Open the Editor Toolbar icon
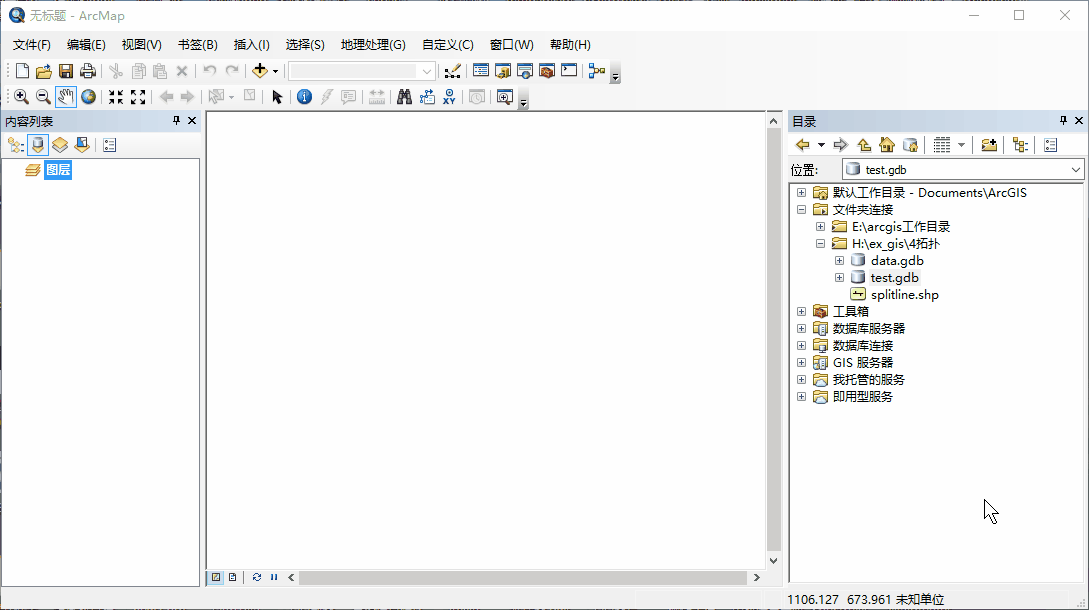The width and height of the screenshot is (1089, 610). [452, 71]
